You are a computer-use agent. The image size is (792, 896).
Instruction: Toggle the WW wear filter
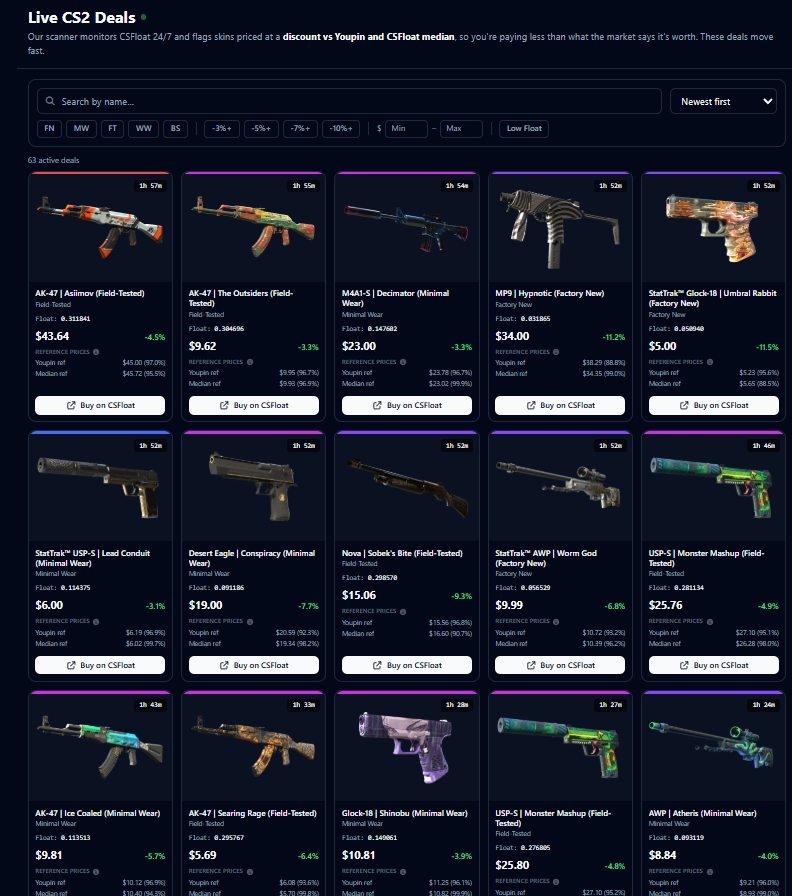[x=143, y=129]
